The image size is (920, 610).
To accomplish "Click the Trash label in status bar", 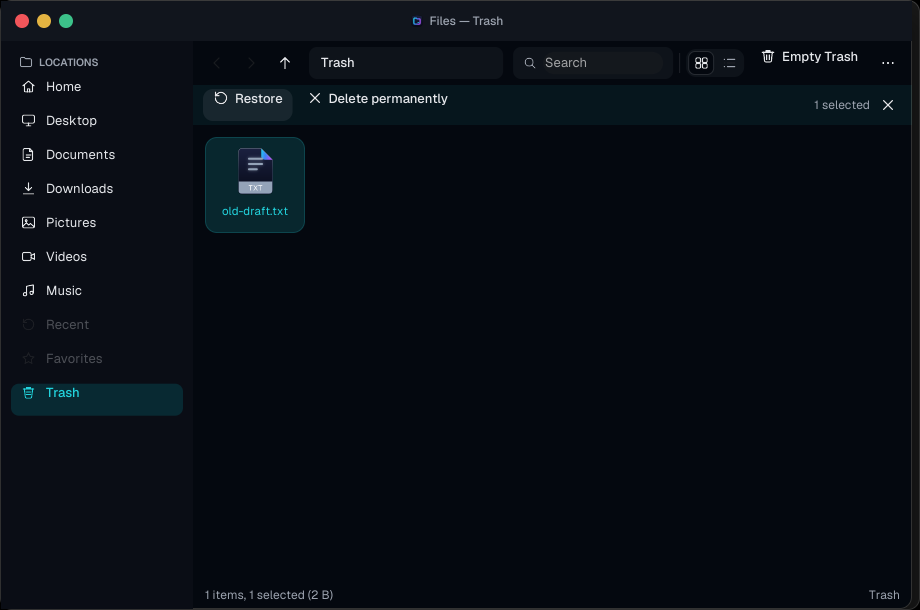I will point(884,595).
